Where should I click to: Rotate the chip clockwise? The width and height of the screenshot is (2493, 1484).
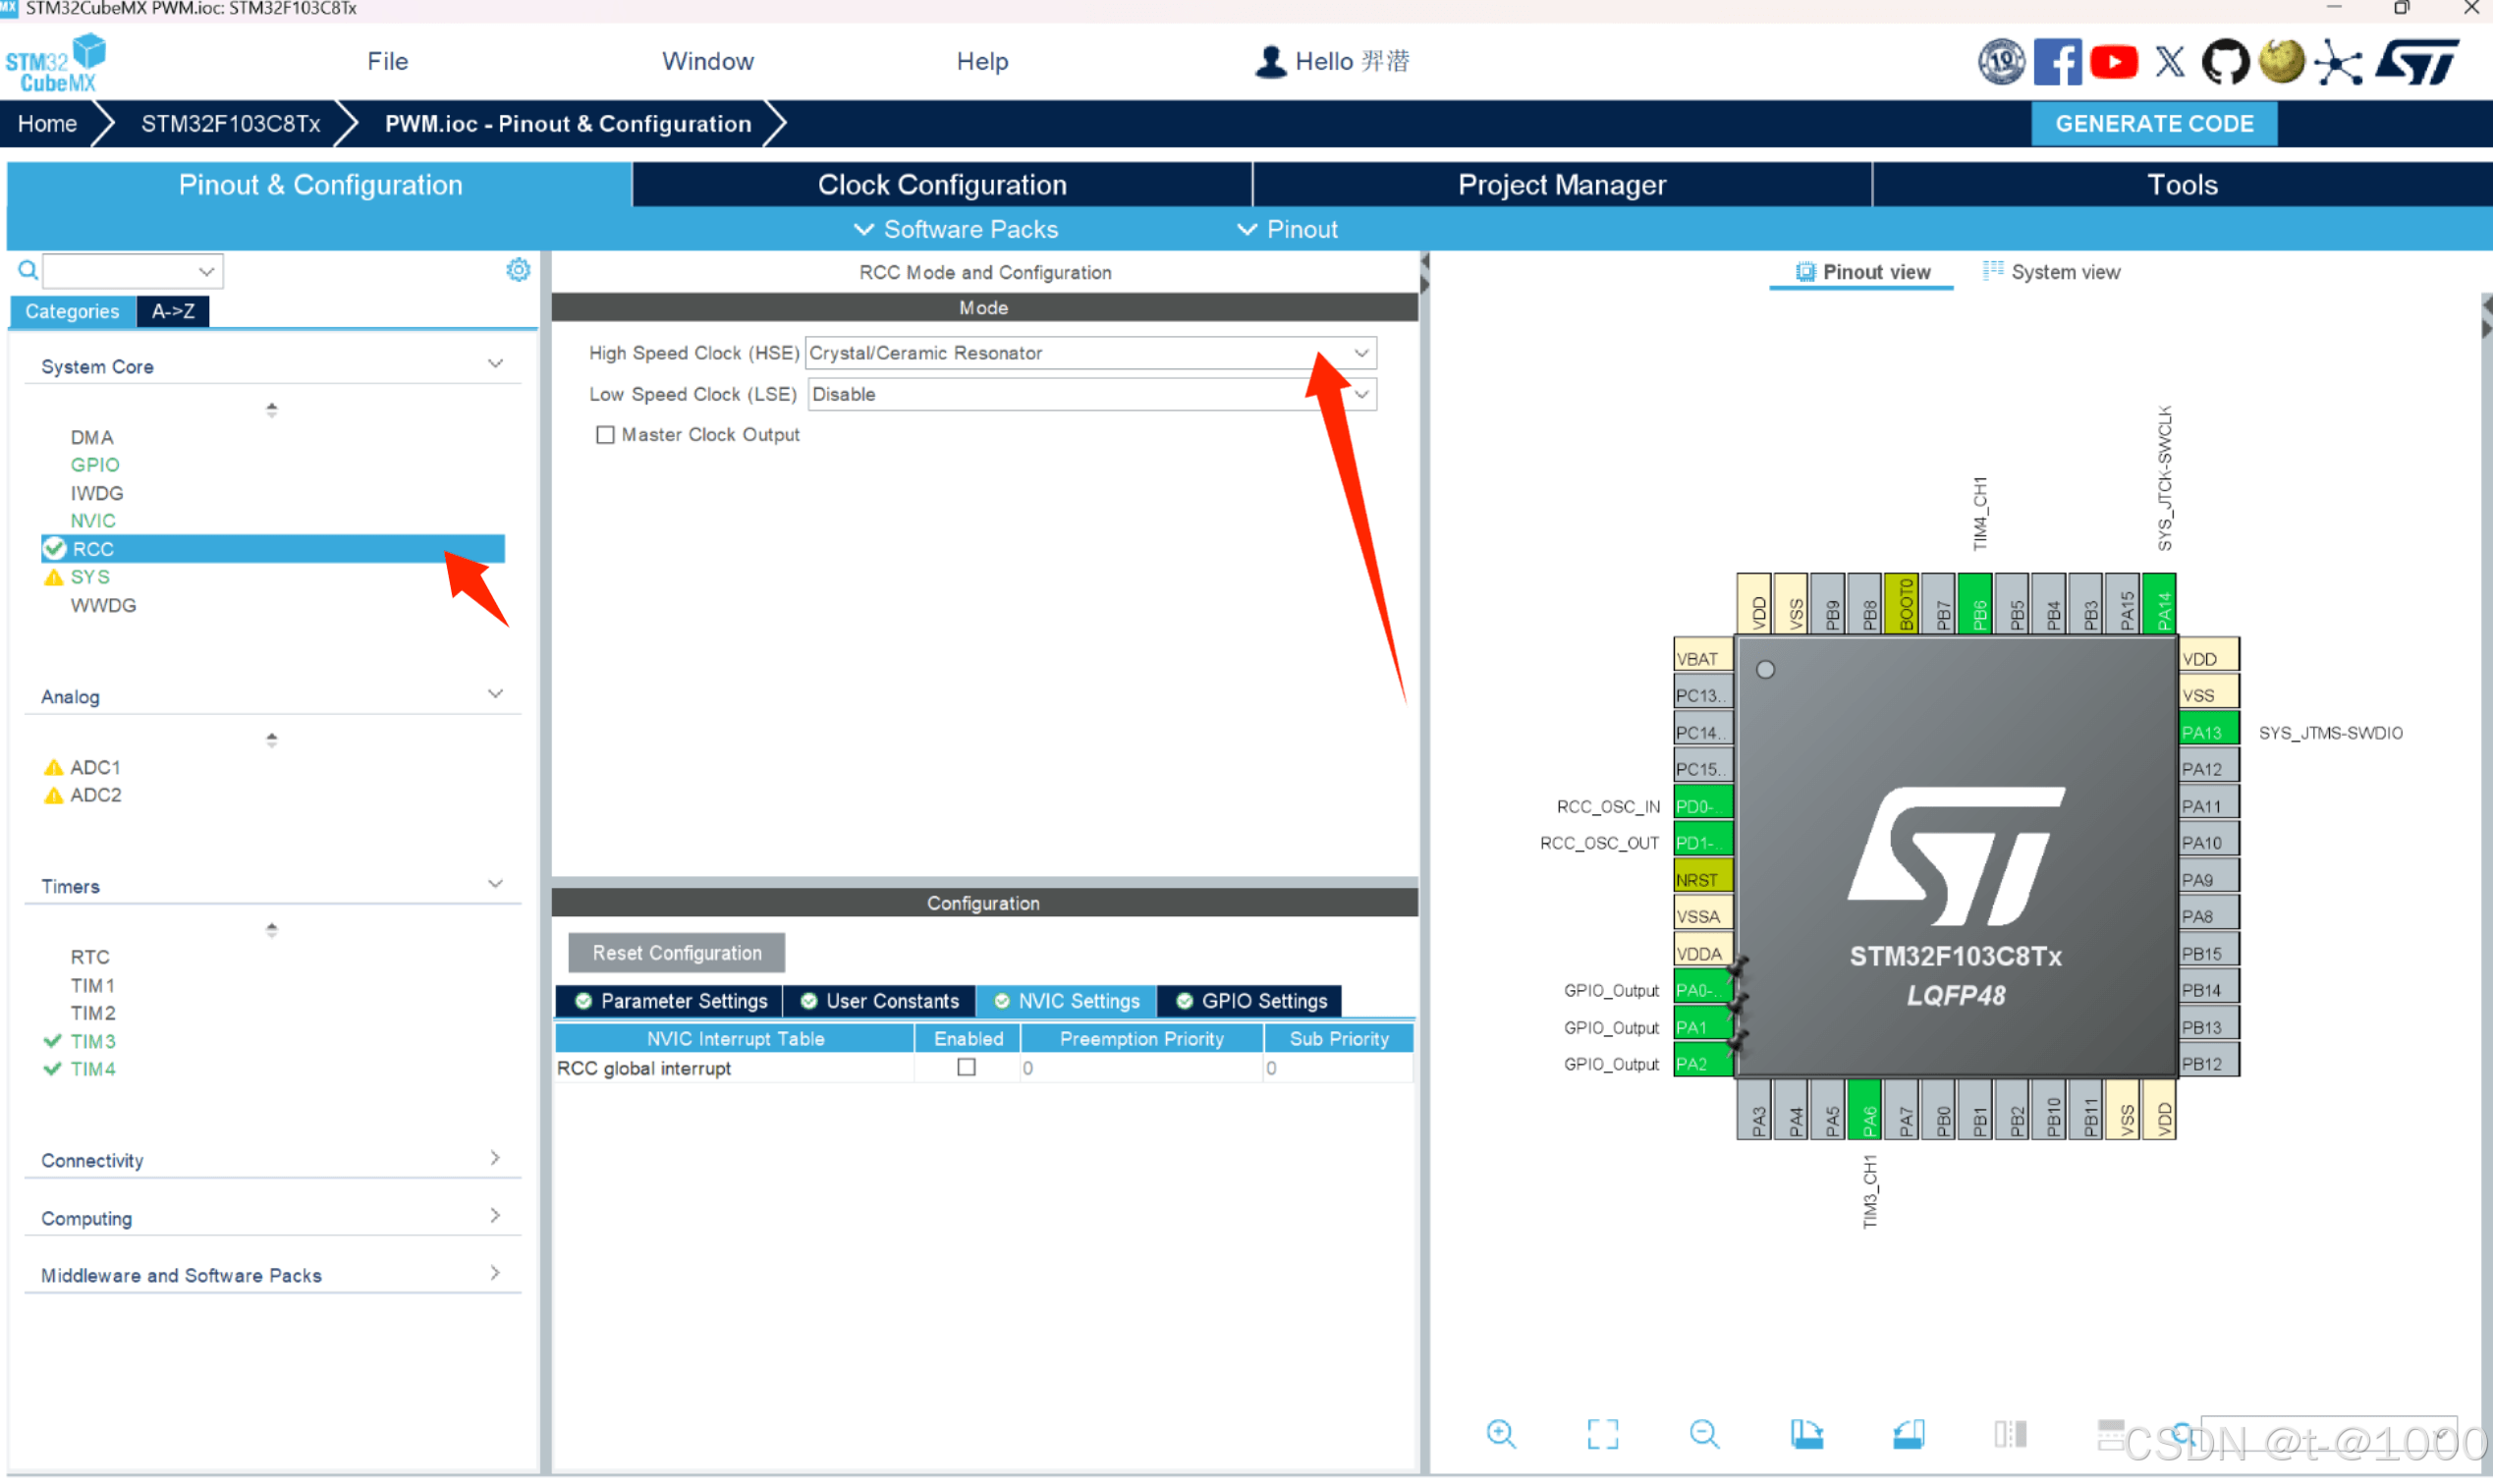[x=1806, y=1433]
